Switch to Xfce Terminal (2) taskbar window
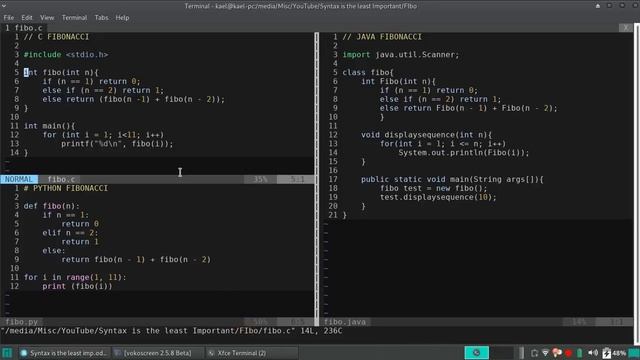This screenshot has width=640, height=360. [251, 353]
